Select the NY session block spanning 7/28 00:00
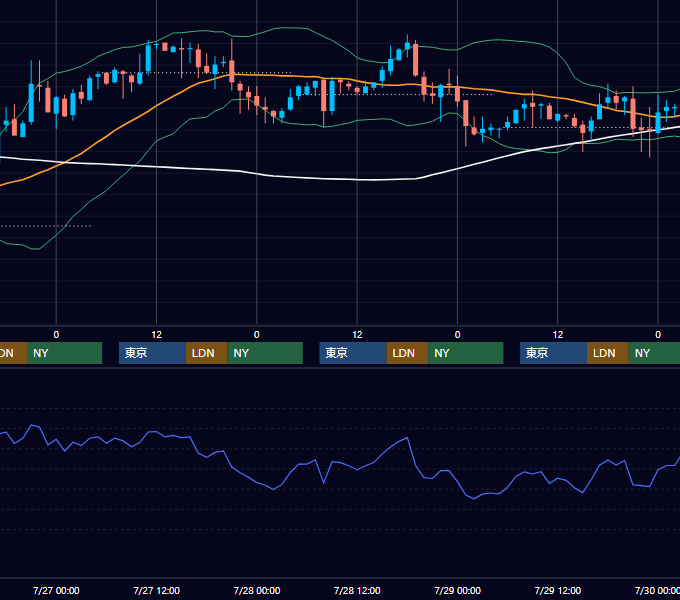This screenshot has height=600, width=680. click(x=265, y=353)
